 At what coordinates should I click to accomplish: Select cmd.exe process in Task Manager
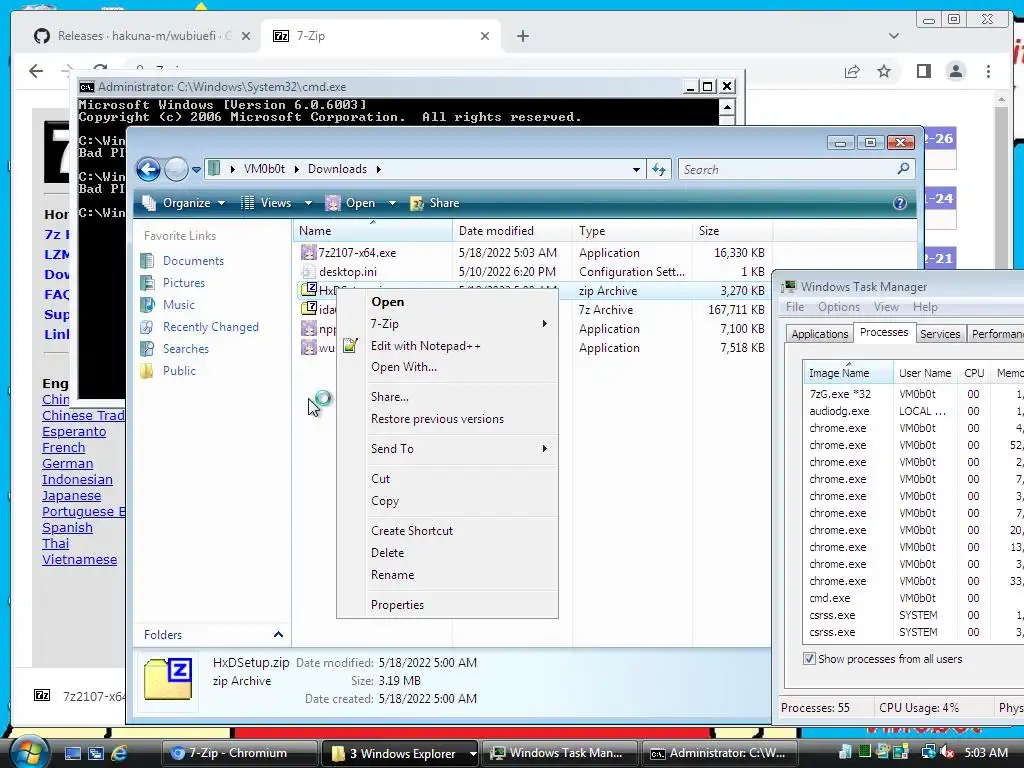[913, 598]
